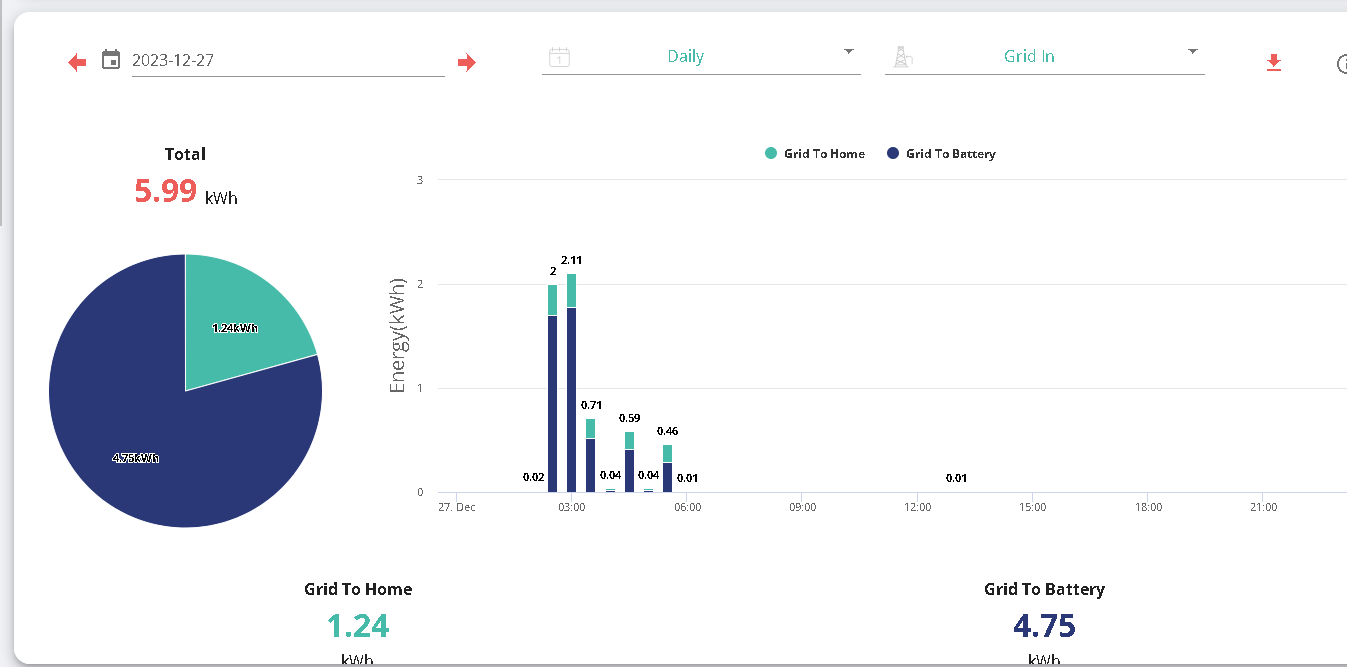Open the Daily interval selector
Screen dimensions: 1347x667
pos(701,57)
